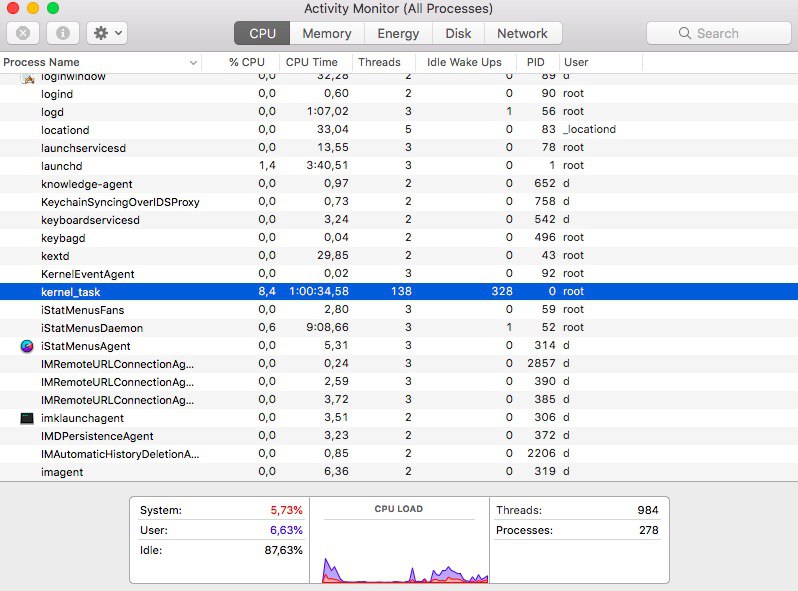Click the quit process X toolbar button

point(22,33)
